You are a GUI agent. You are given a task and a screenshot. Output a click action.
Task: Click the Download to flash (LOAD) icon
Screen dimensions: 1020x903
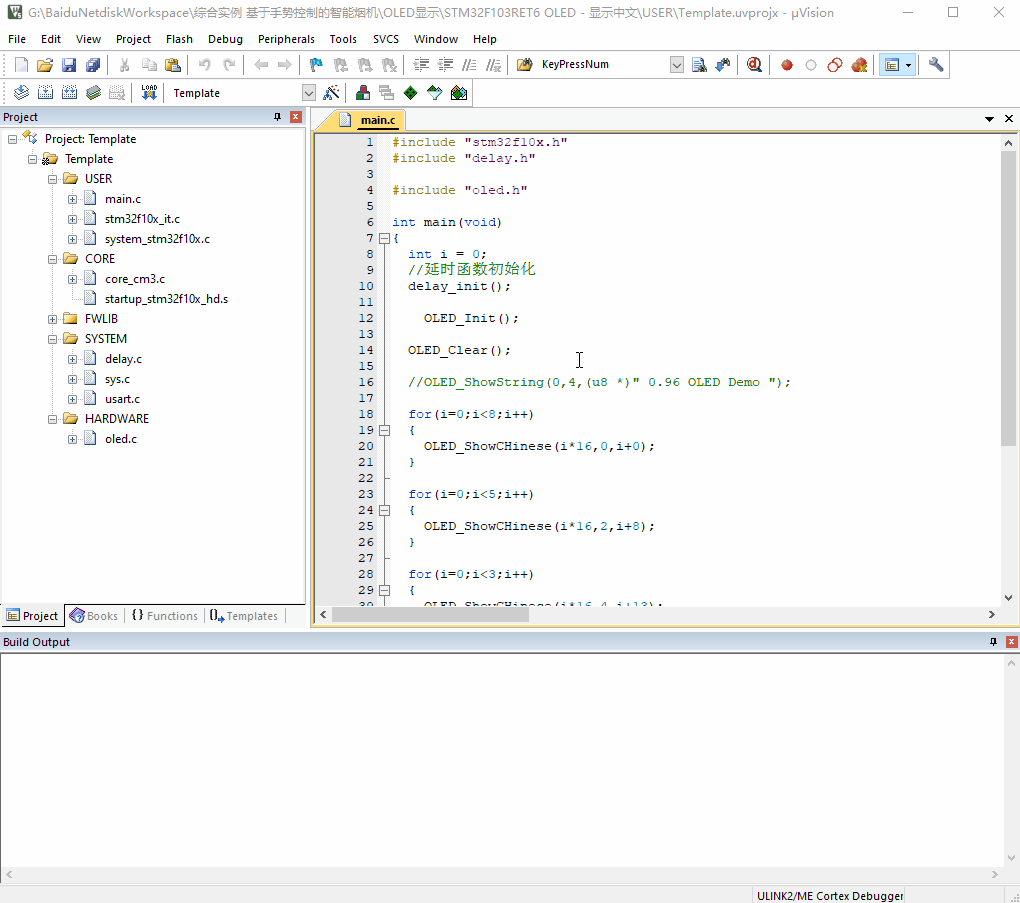tap(149, 93)
